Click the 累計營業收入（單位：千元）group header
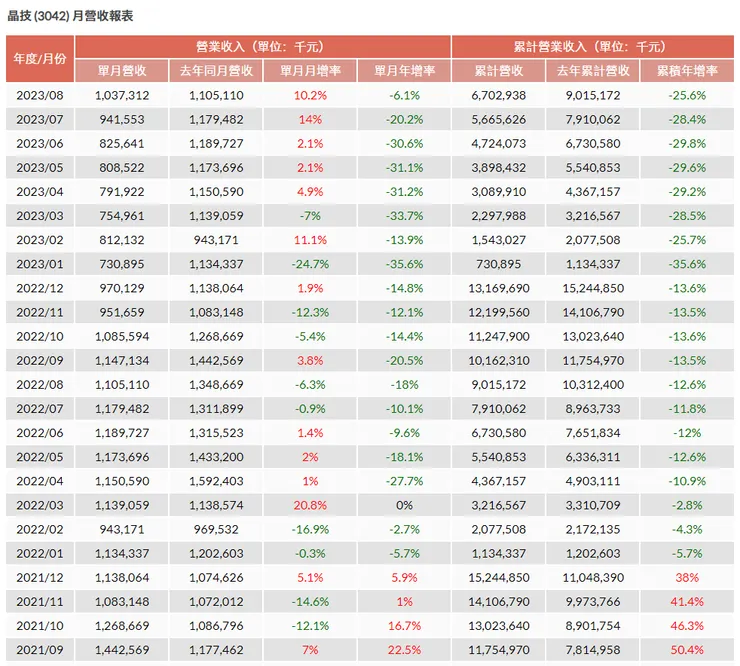Screen dimensions: 740x666 pos(592,47)
